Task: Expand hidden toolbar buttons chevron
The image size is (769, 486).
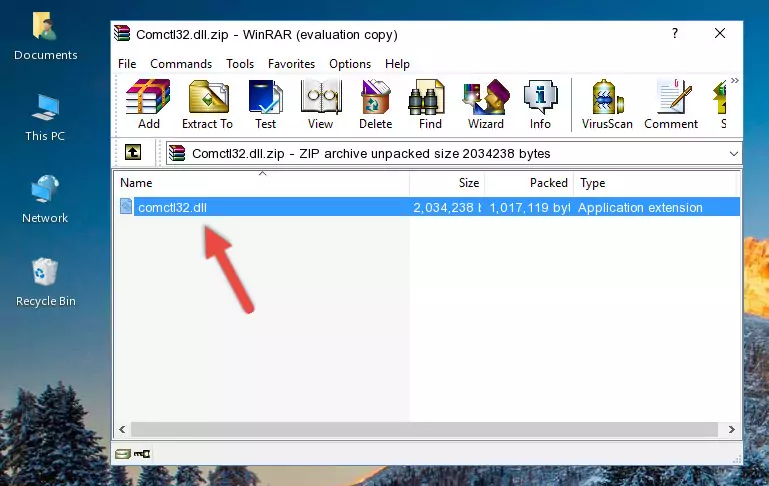Action: 734,80
